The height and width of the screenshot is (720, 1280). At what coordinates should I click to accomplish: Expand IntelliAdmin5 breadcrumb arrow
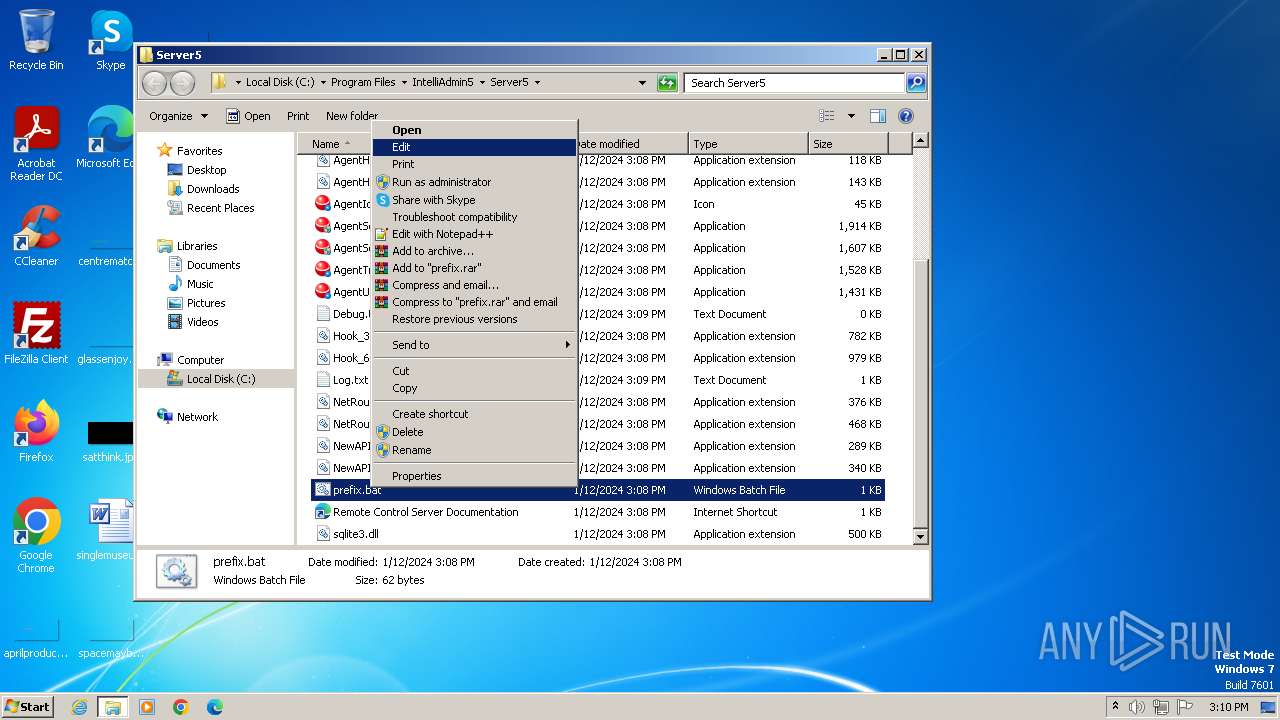481,83
